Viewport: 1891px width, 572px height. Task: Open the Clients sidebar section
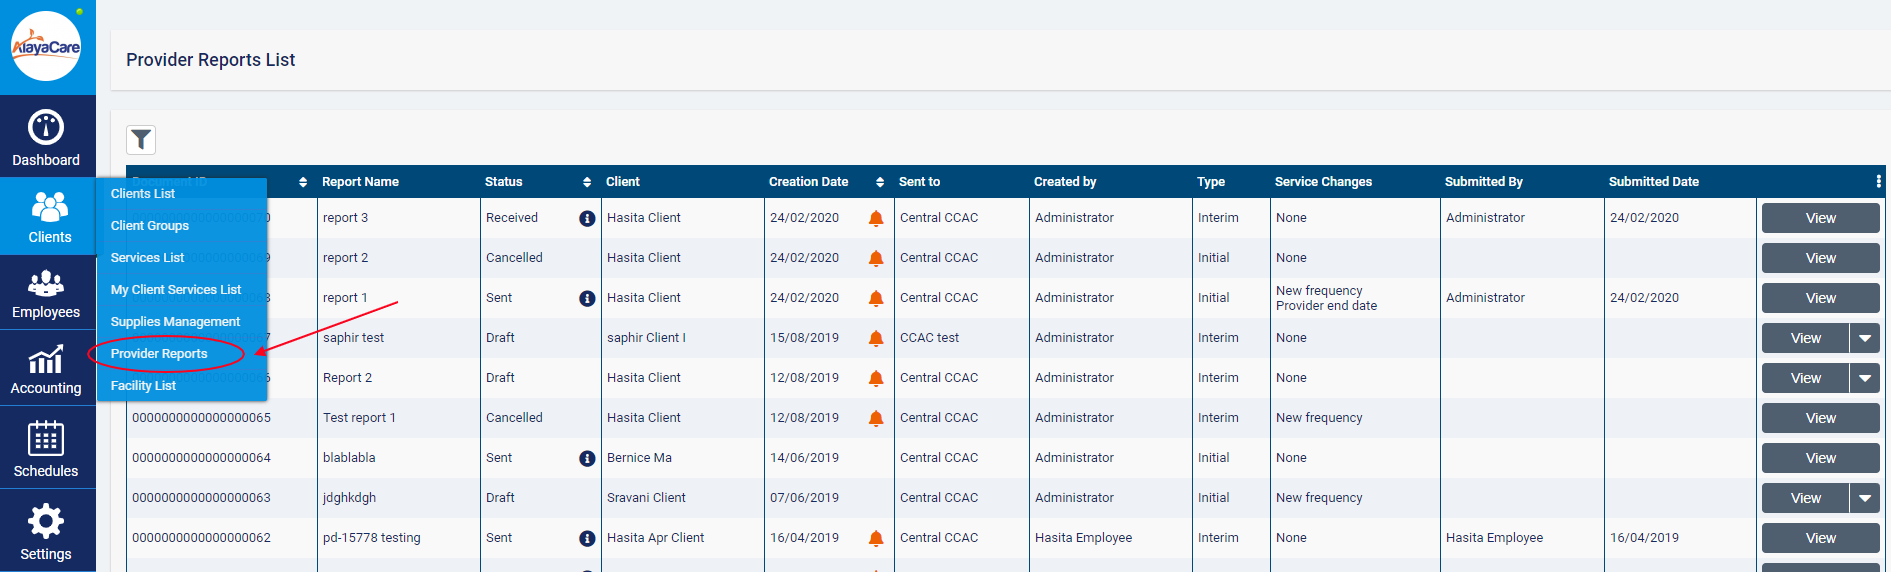point(49,217)
